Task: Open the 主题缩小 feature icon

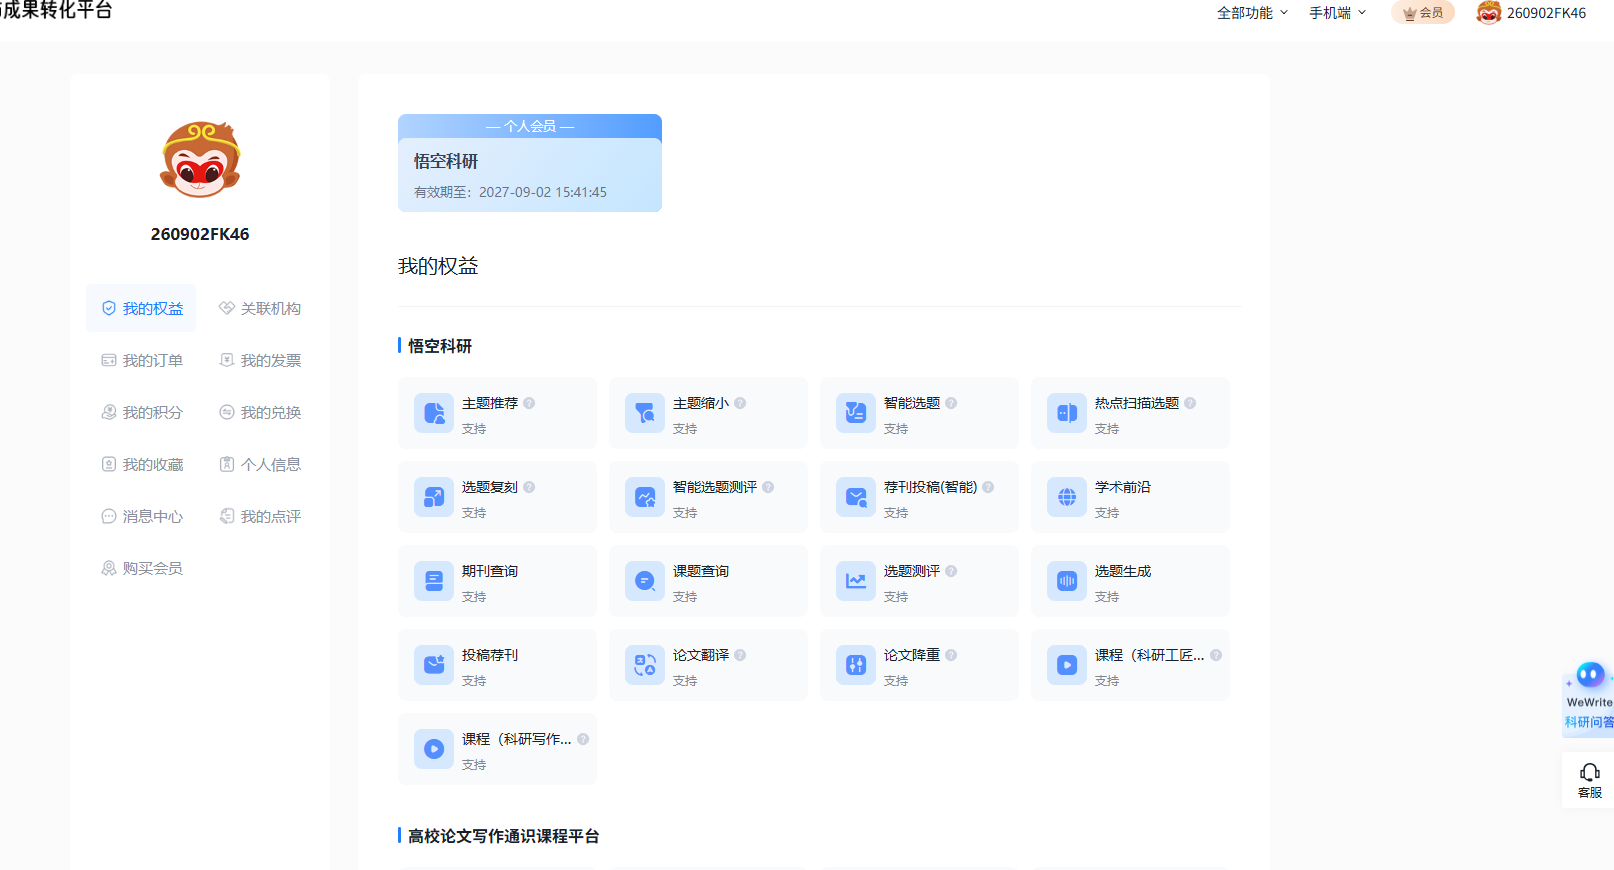Action: click(x=645, y=413)
